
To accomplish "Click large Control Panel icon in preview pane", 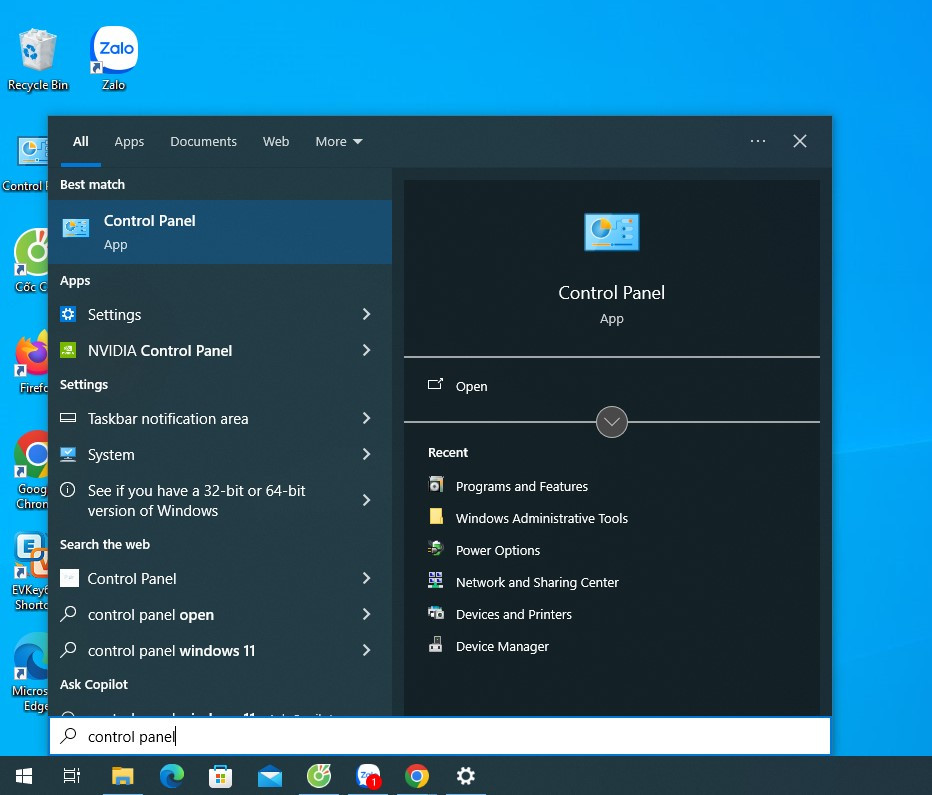I will coord(612,232).
